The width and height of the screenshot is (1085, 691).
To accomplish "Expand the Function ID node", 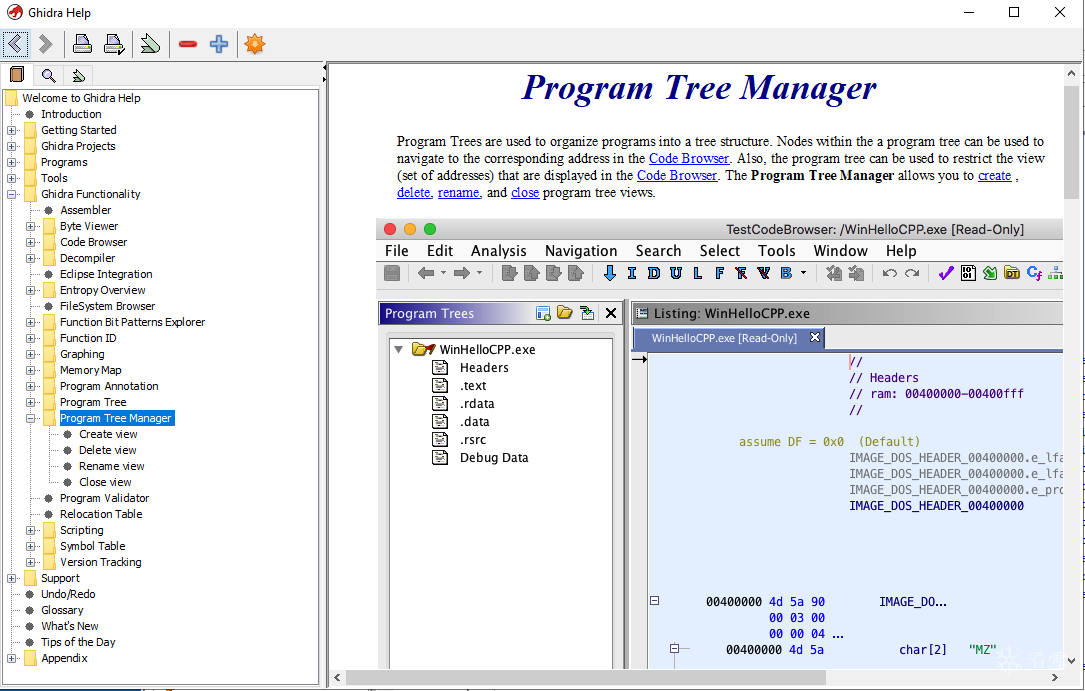I will click(30, 338).
